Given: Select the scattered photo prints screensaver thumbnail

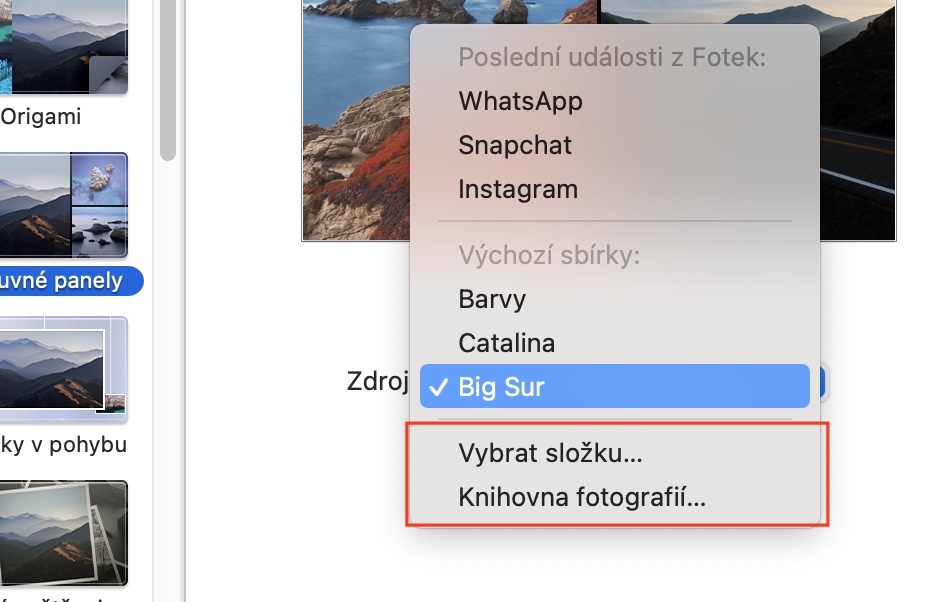Looking at the screenshot, I should (63, 534).
